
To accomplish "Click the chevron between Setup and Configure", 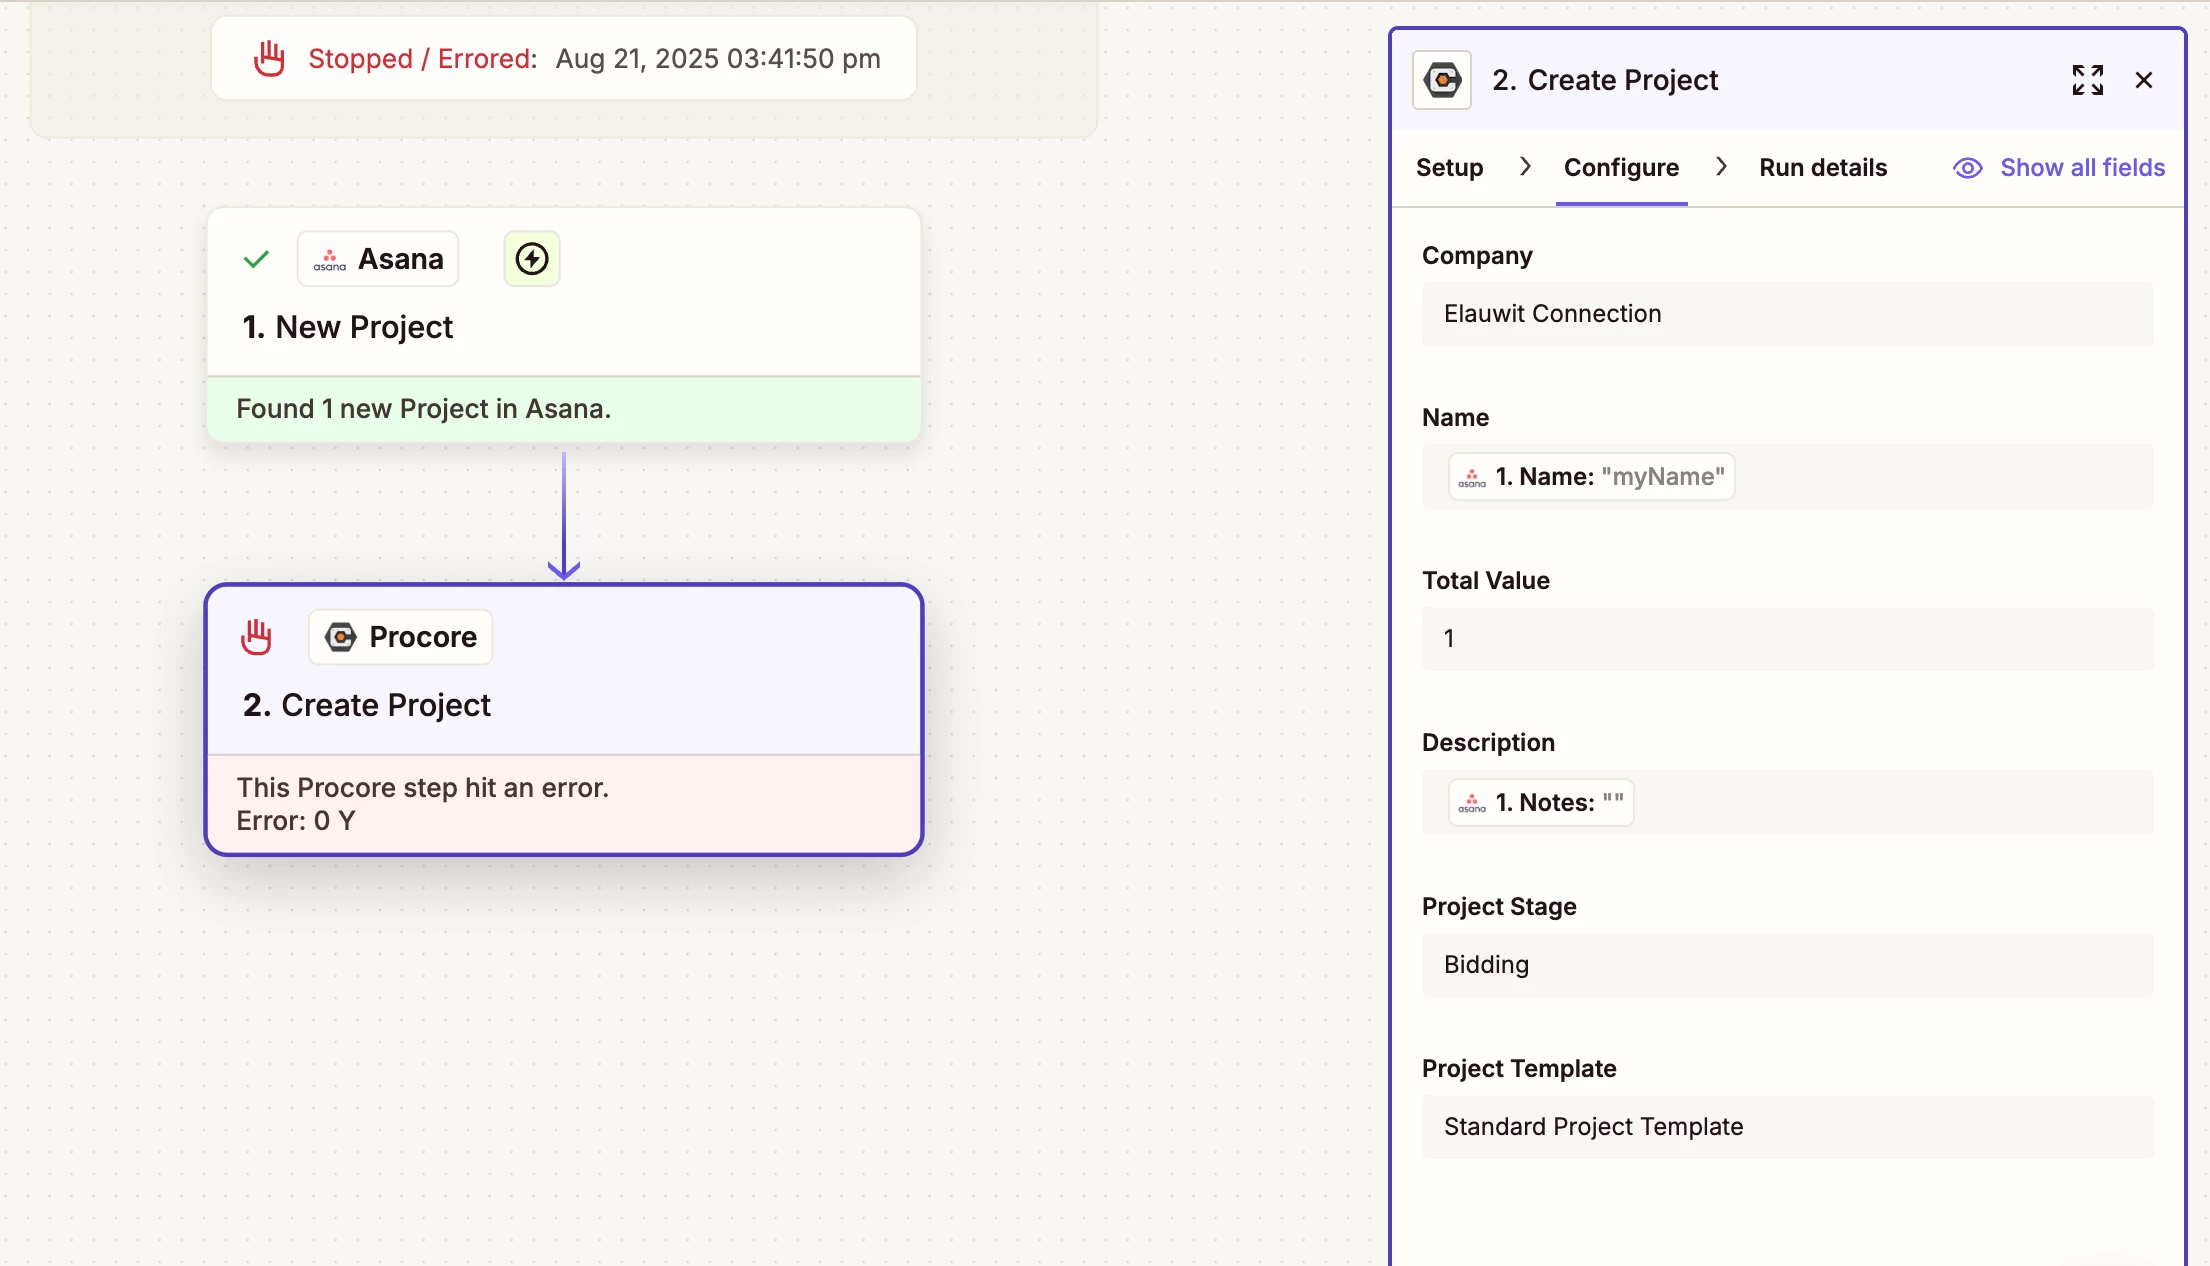I will [1525, 167].
